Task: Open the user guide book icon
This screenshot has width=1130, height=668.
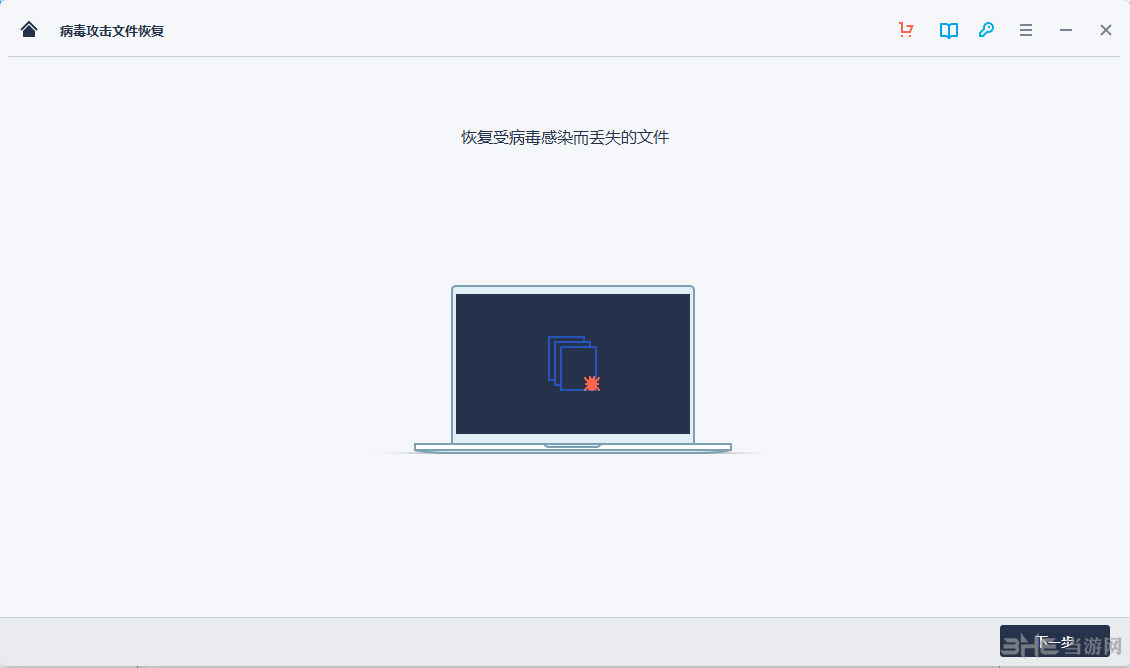Action: [x=948, y=30]
